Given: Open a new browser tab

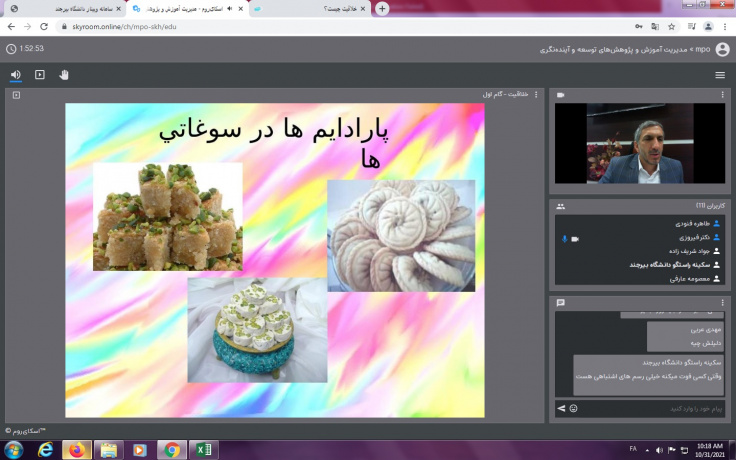Looking at the screenshot, I should click(x=382, y=8).
